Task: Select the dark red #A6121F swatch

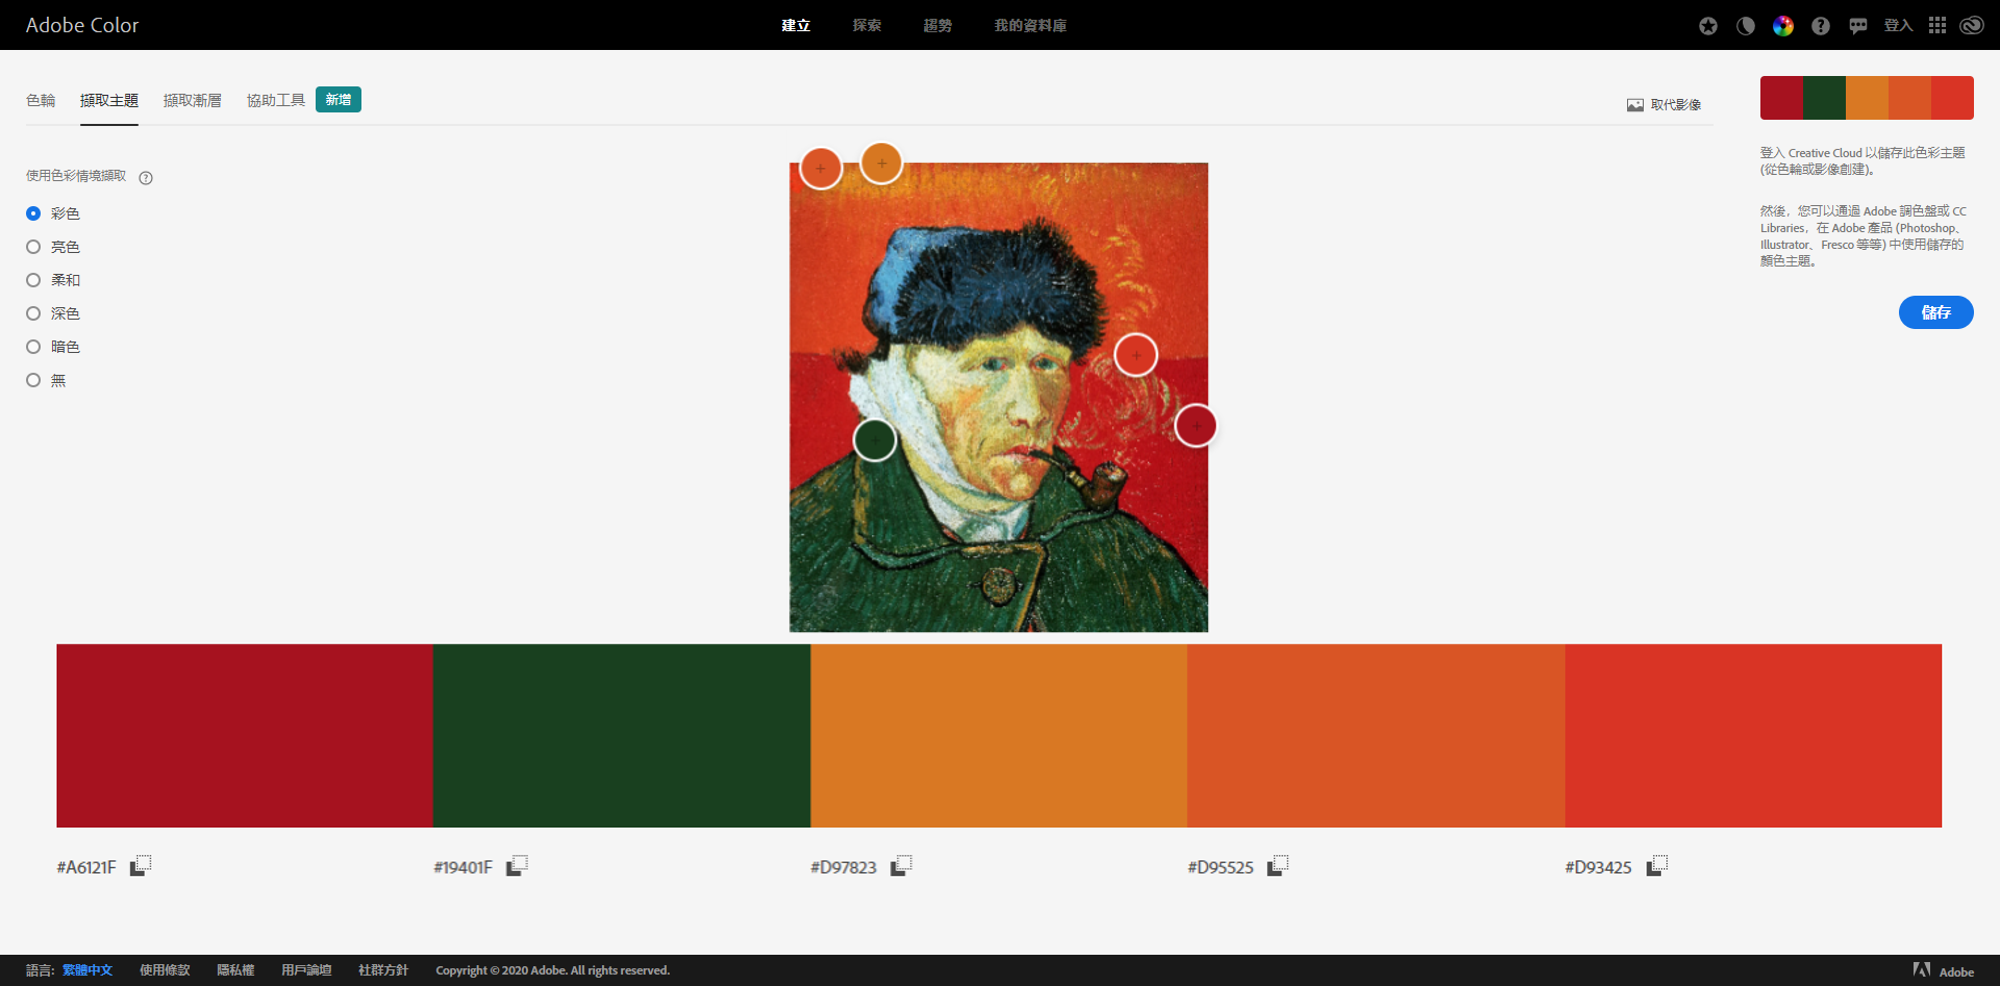Action: point(245,735)
